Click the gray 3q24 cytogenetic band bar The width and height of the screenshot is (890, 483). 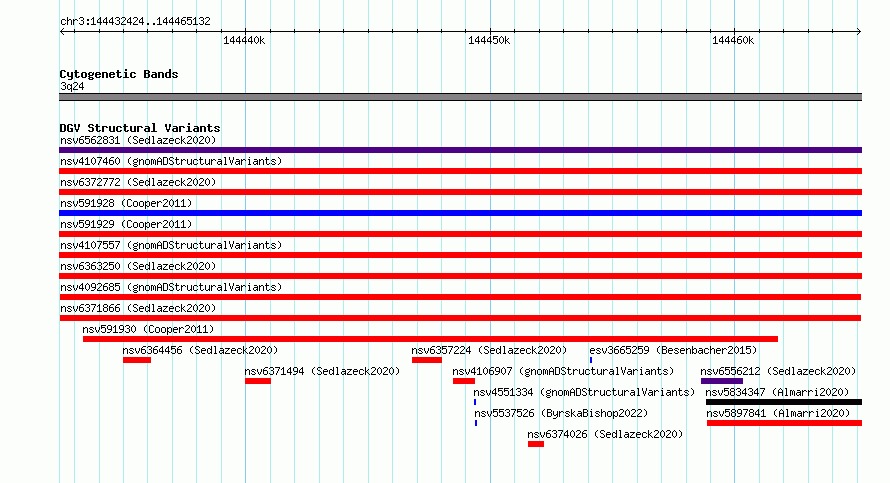coord(460,97)
